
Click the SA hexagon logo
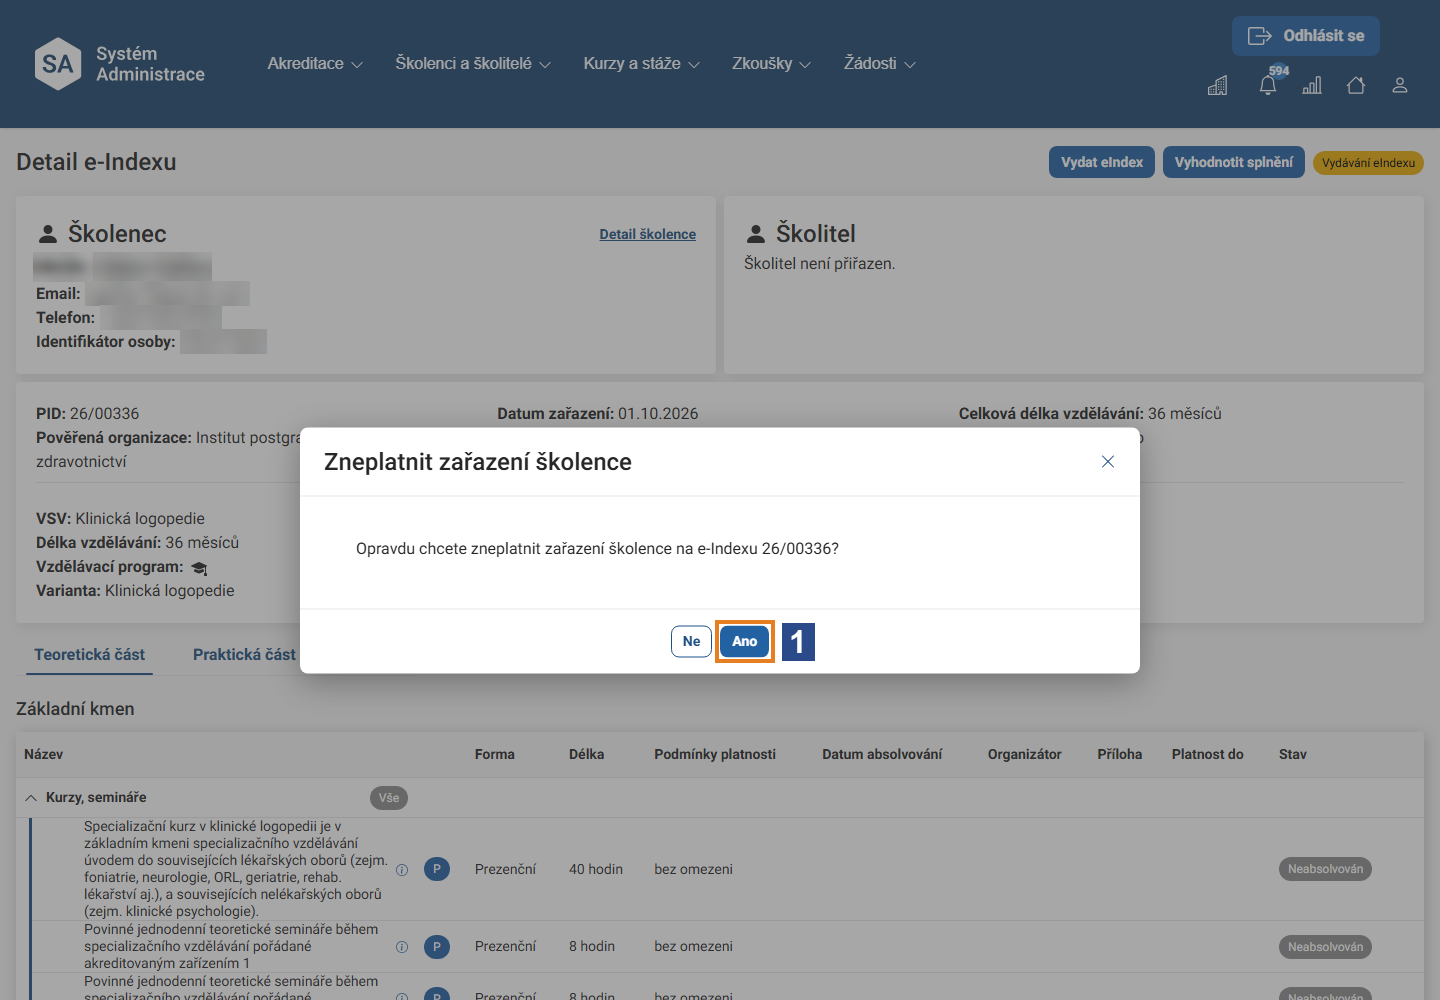click(58, 64)
